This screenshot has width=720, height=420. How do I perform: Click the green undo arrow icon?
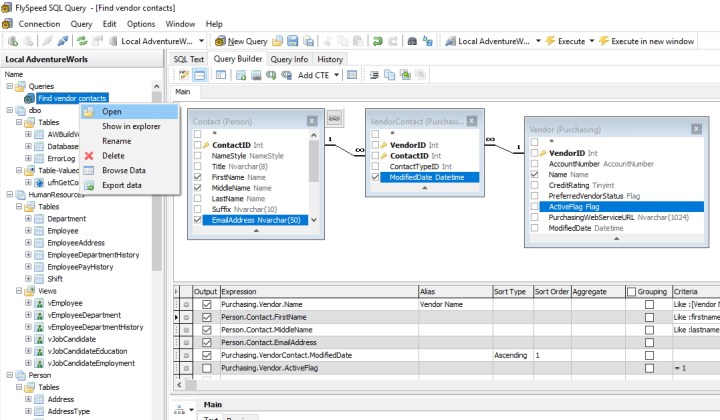[377, 41]
